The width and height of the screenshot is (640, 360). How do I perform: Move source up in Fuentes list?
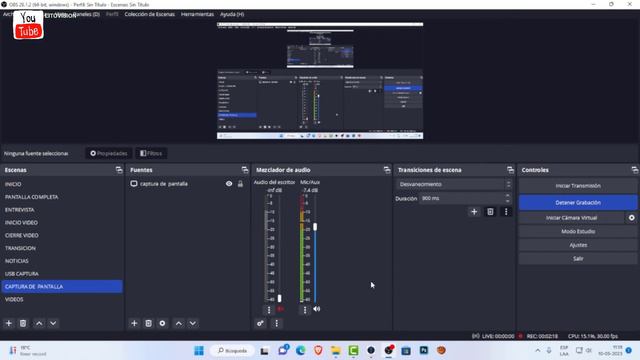[x=179, y=323]
